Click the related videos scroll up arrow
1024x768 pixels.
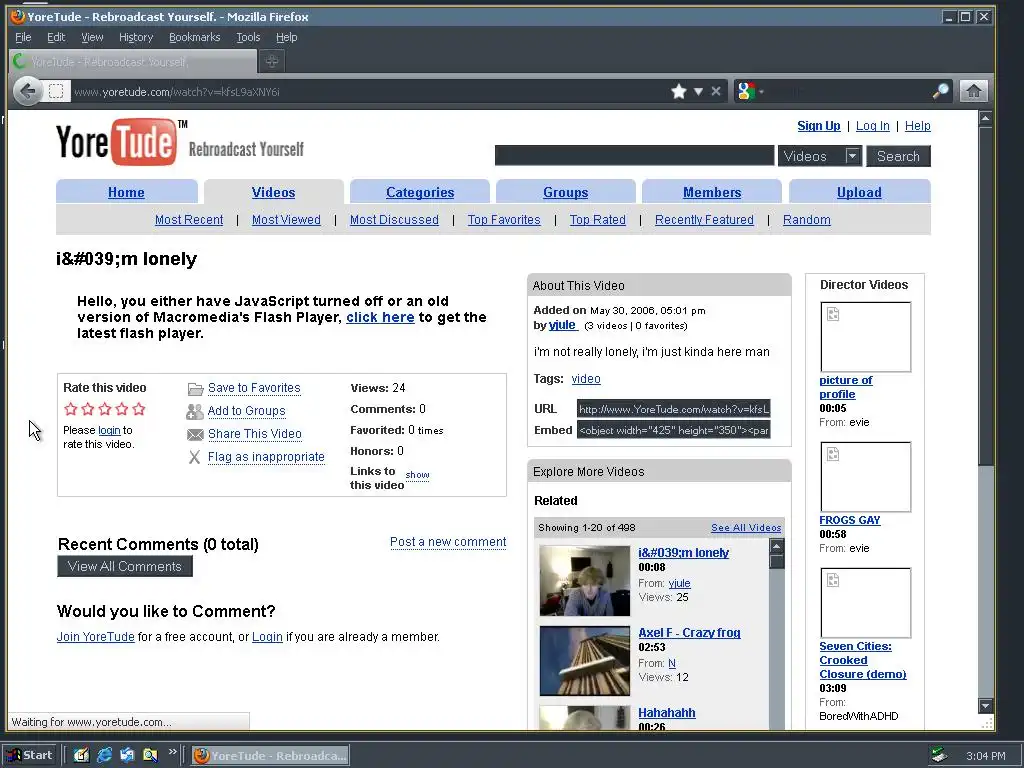pos(776,547)
